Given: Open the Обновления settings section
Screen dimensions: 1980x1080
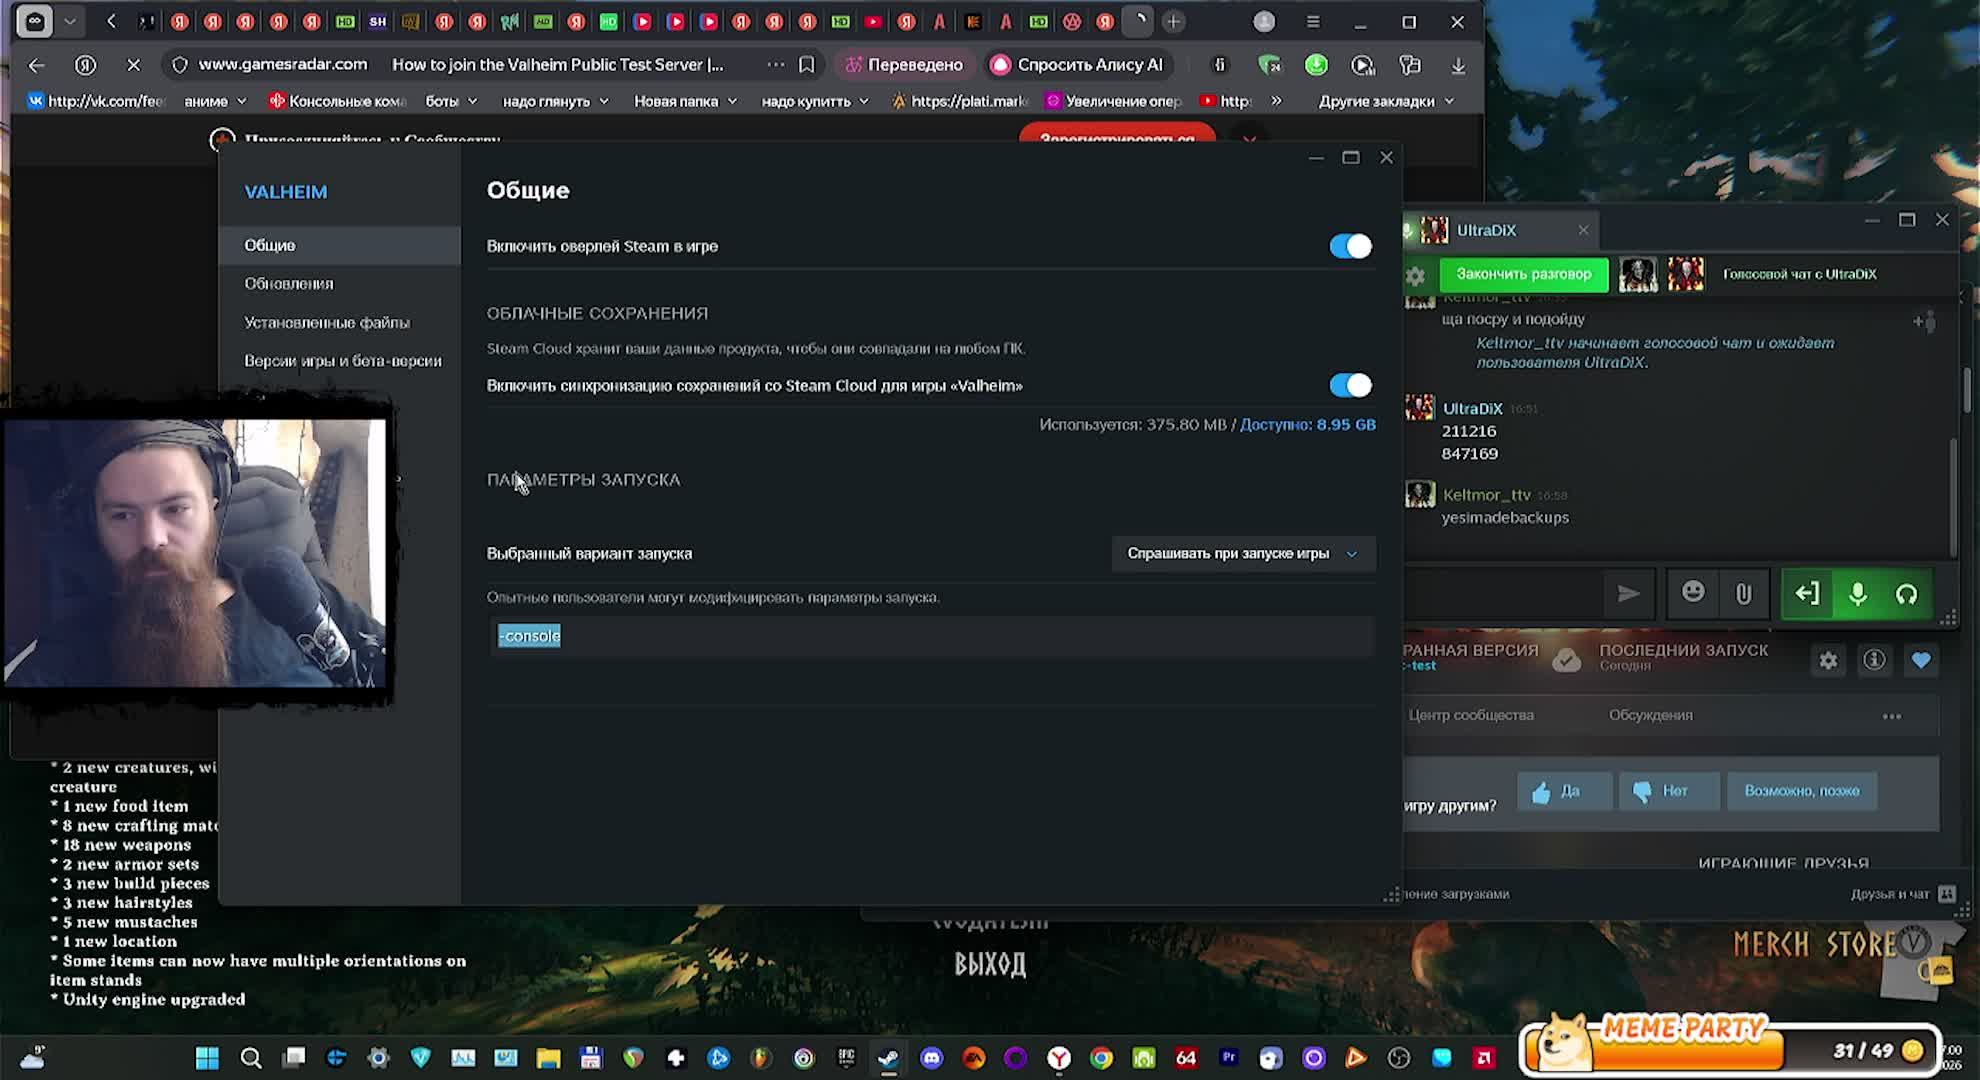Looking at the screenshot, I should (289, 283).
